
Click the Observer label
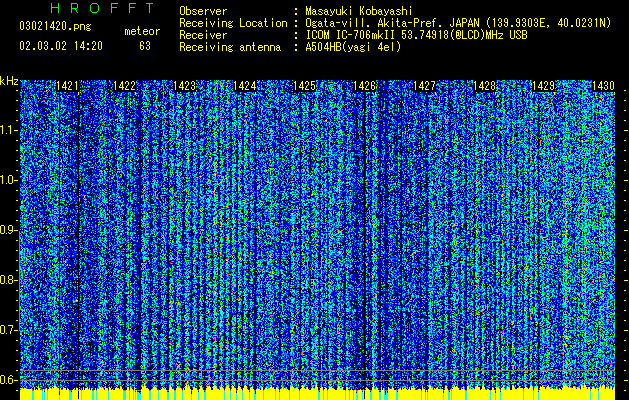(203, 11)
